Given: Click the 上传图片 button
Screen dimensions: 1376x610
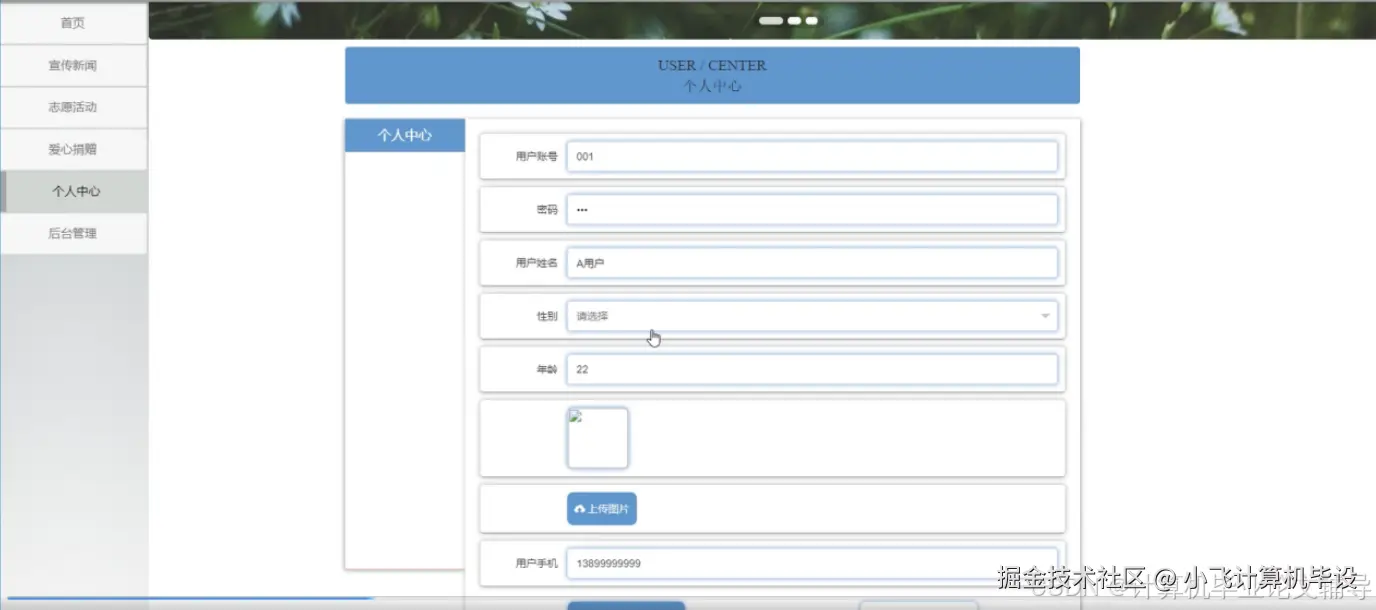Looking at the screenshot, I should click(602, 509).
